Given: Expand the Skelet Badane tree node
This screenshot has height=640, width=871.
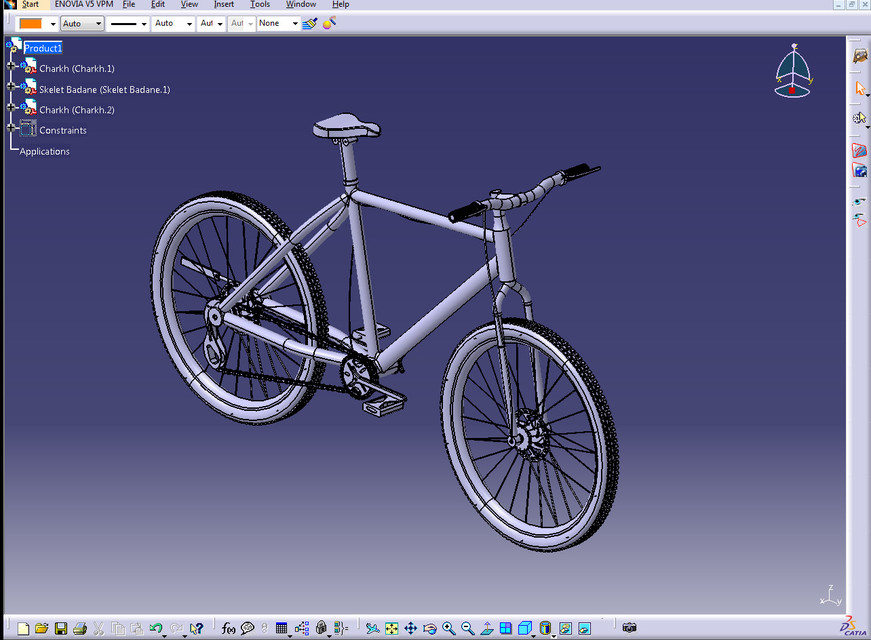Looking at the screenshot, I should tap(12, 88).
